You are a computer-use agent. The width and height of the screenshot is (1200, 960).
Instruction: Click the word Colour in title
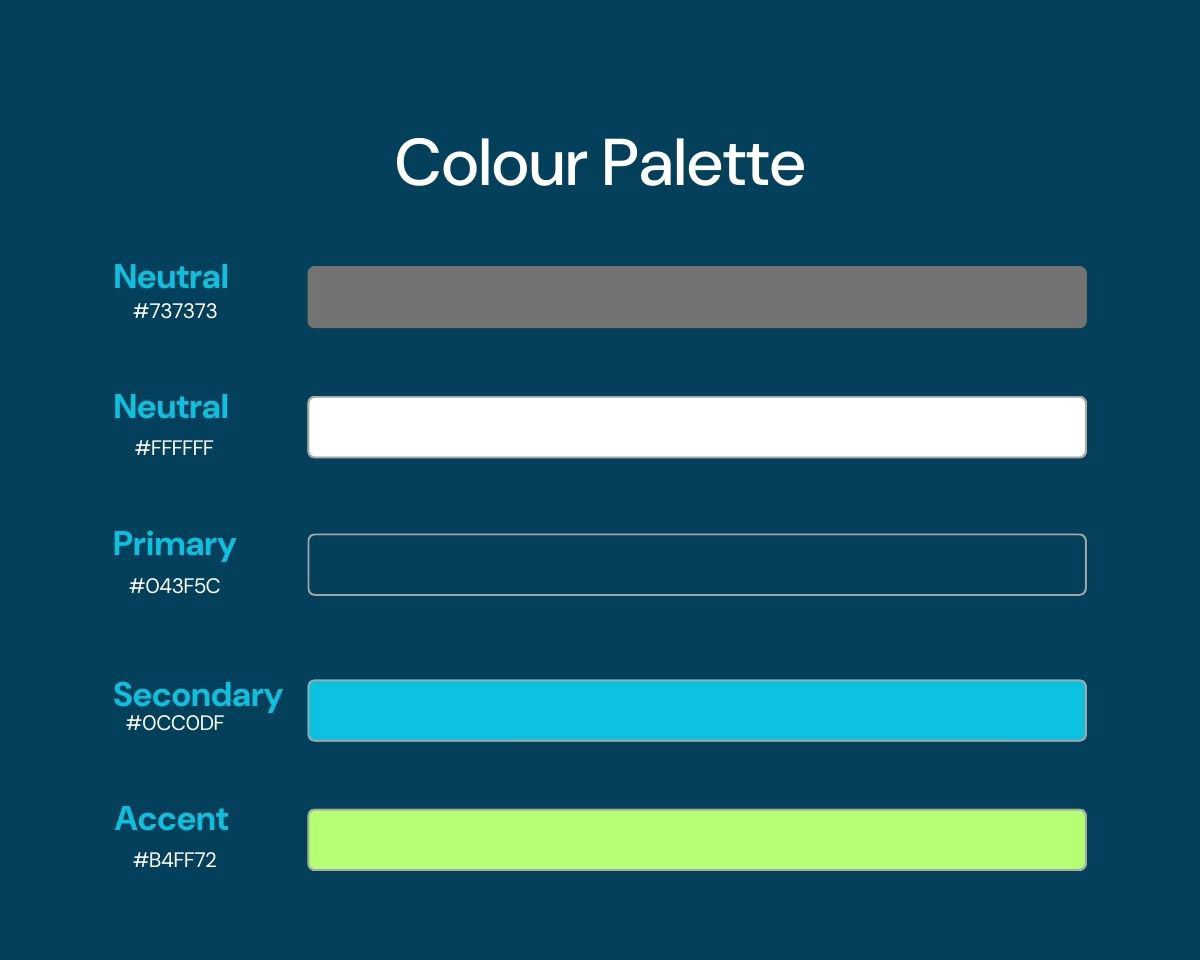point(490,163)
